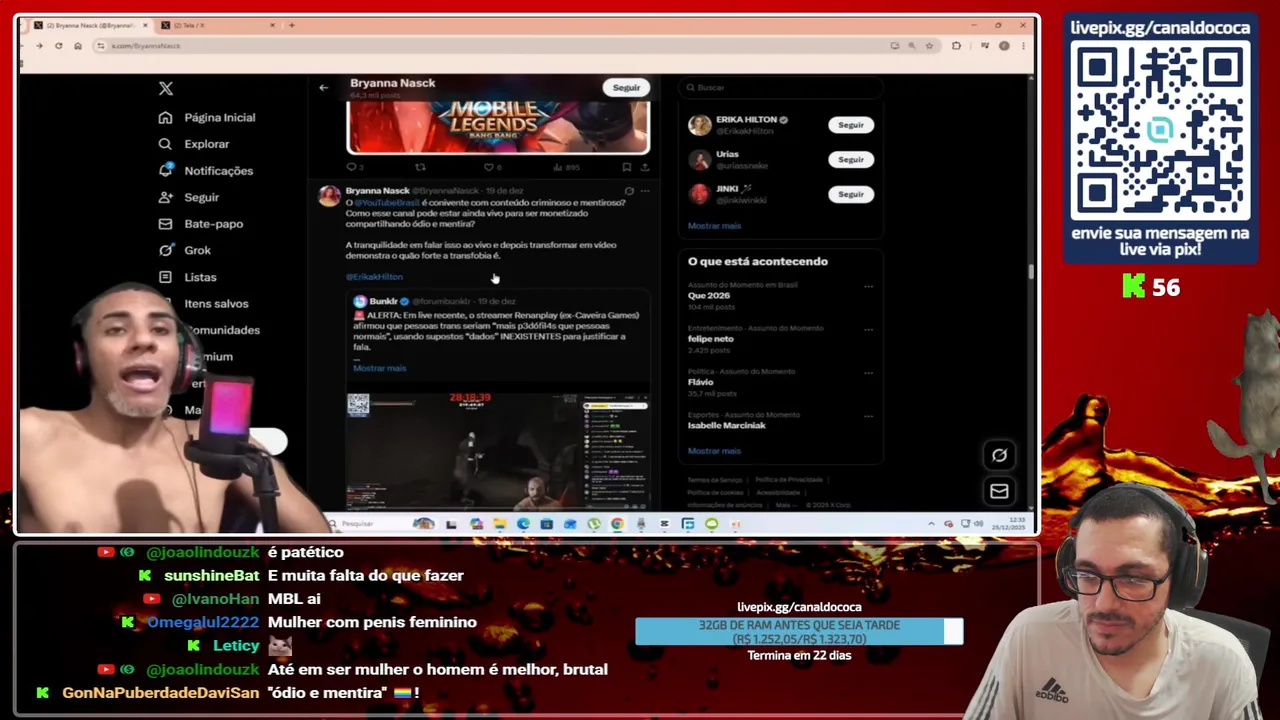The width and height of the screenshot is (1280, 720).
Task: Open the browser extensions puzzle icon
Action: click(x=956, y=46)
